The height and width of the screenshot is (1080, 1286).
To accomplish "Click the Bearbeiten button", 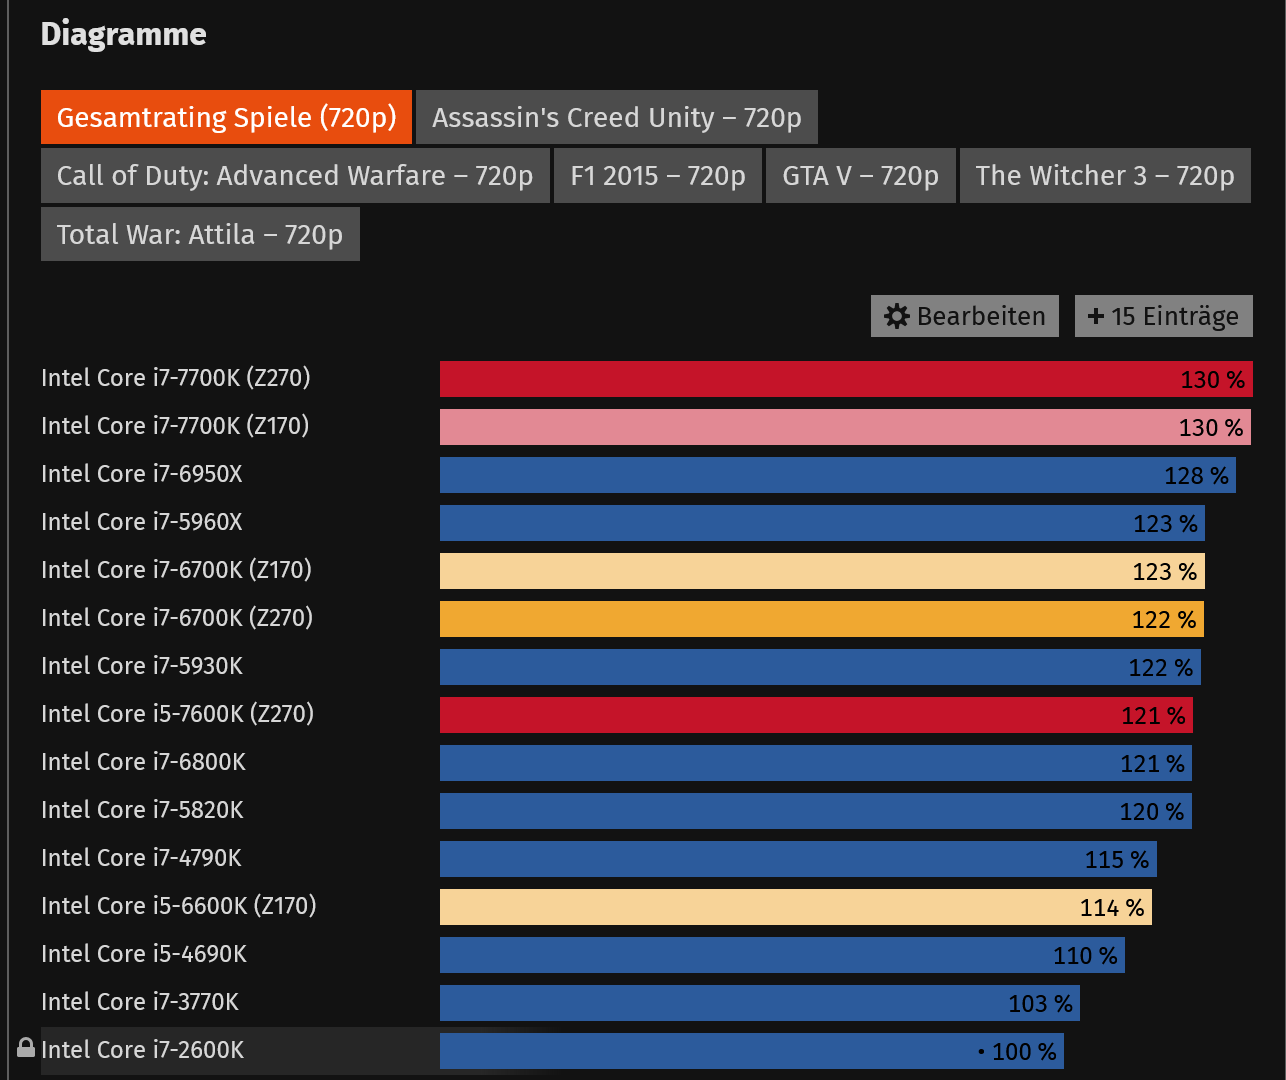I will (965, 316).
